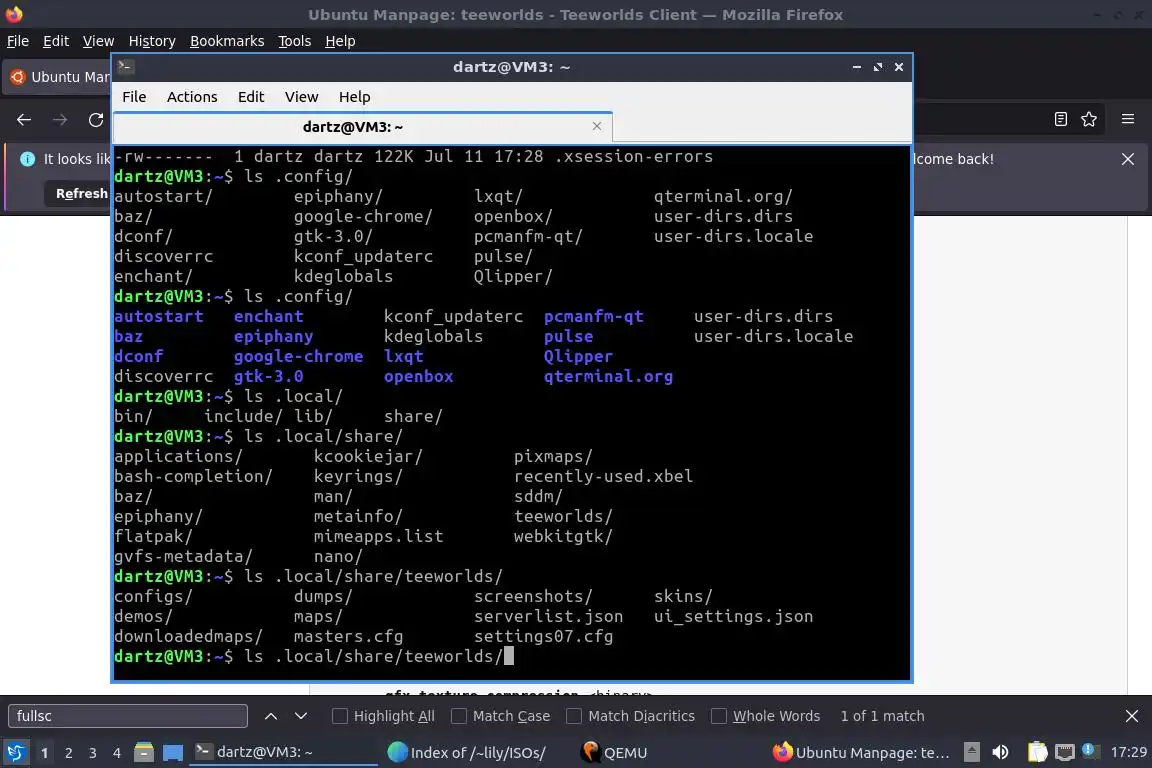Reload the page in Firefox
Image resolution: width=1152 pixels, height=768 pixels.
tap(96, 120)
